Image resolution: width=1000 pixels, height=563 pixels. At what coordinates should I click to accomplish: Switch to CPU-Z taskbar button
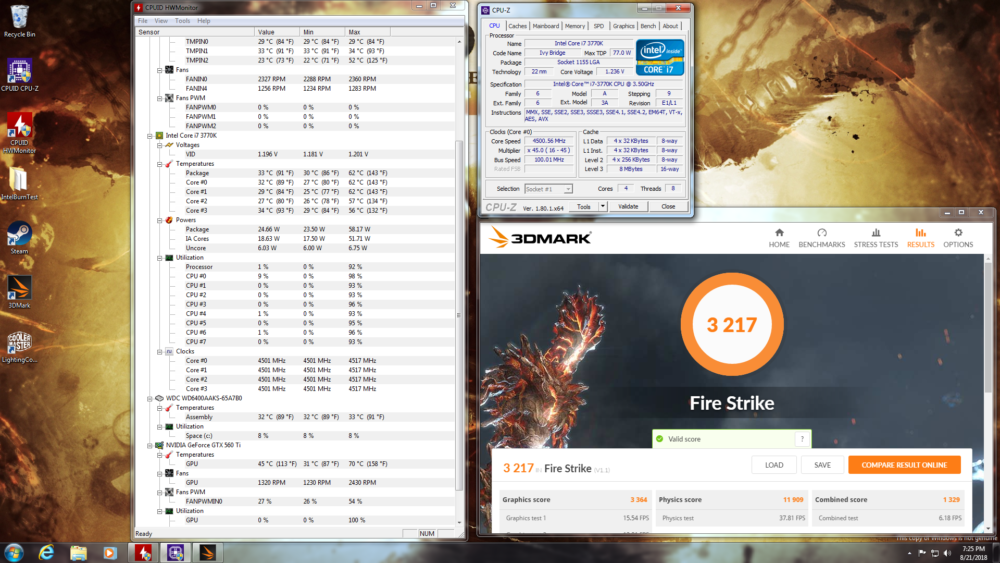[x=175, y=553]
